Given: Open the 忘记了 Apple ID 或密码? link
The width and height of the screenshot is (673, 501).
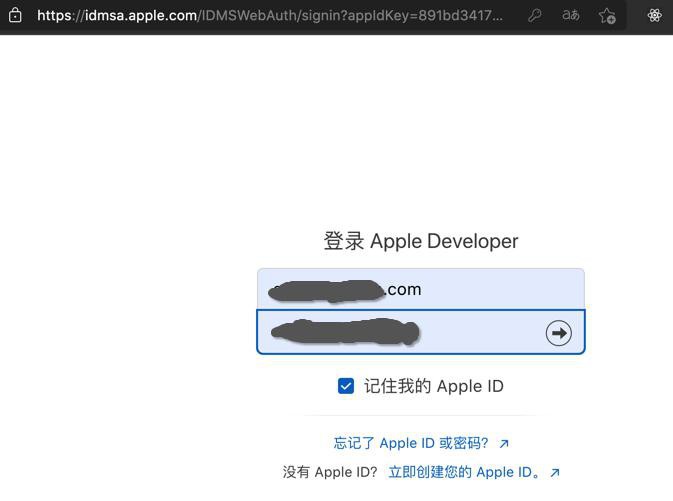Looking at the screenshot, I should 411,443.
